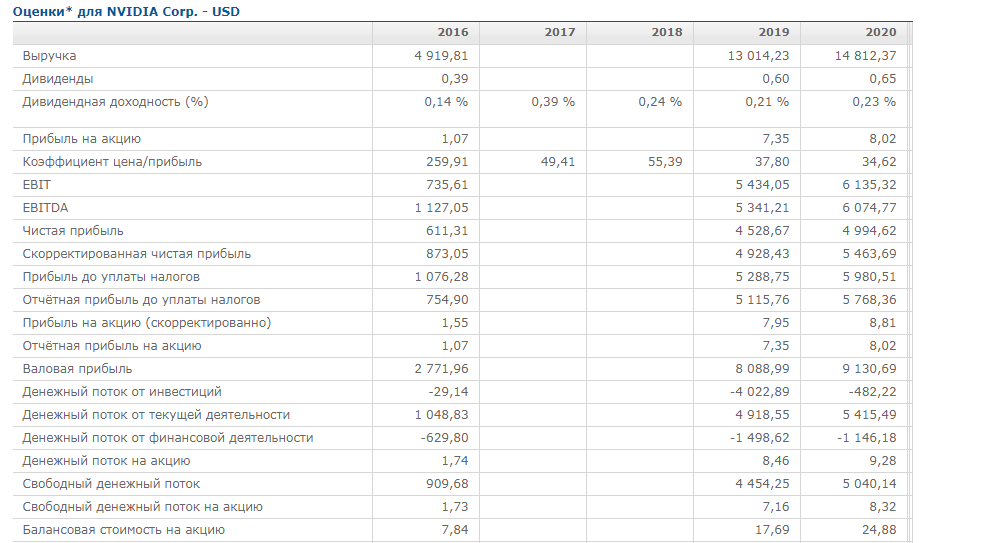Viewport: 987px width, 543px height.
Task: Select gross profit value 9 130,69
Action: pyautogui.click(x=869, y=369)
